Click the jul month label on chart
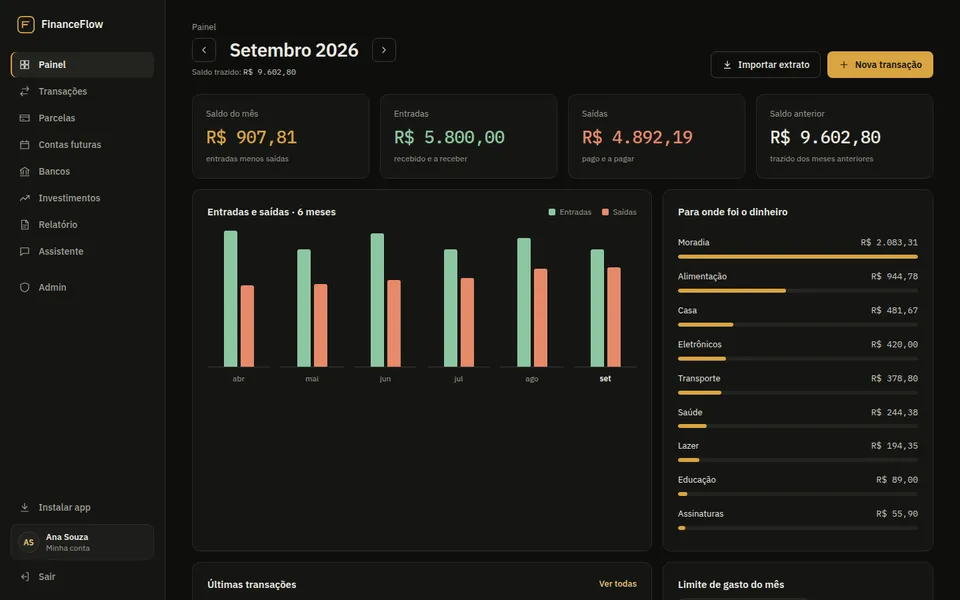960x600 pixels. 458,379
